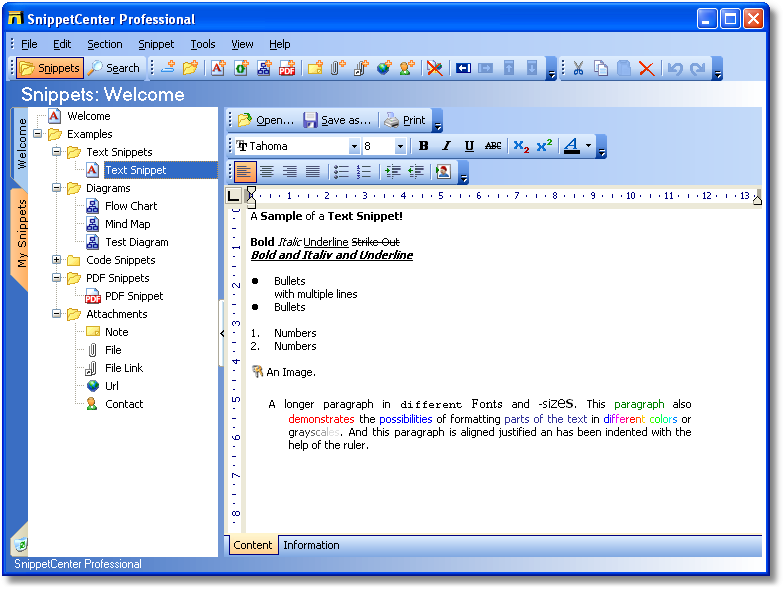Align text right
Viewport: 784px width, 590px height.
(290, 172)
